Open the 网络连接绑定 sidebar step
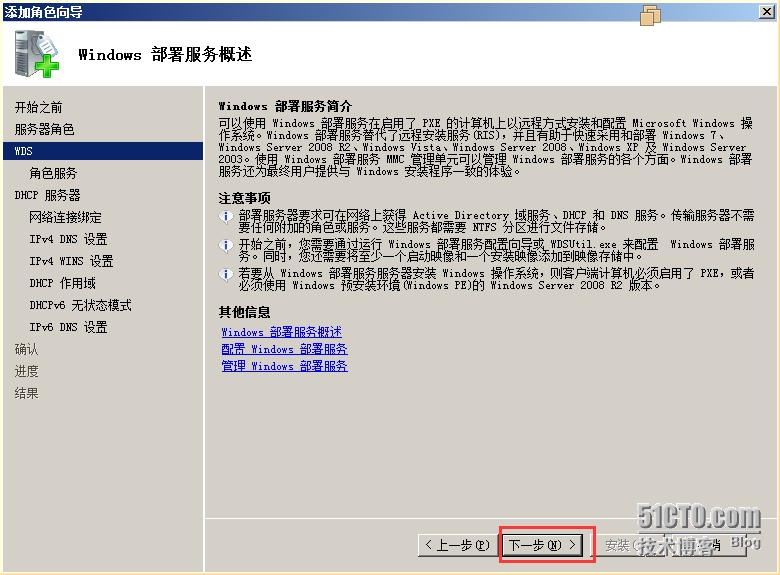This screenshot has width=780, height=575. click(x=65, y=217)
